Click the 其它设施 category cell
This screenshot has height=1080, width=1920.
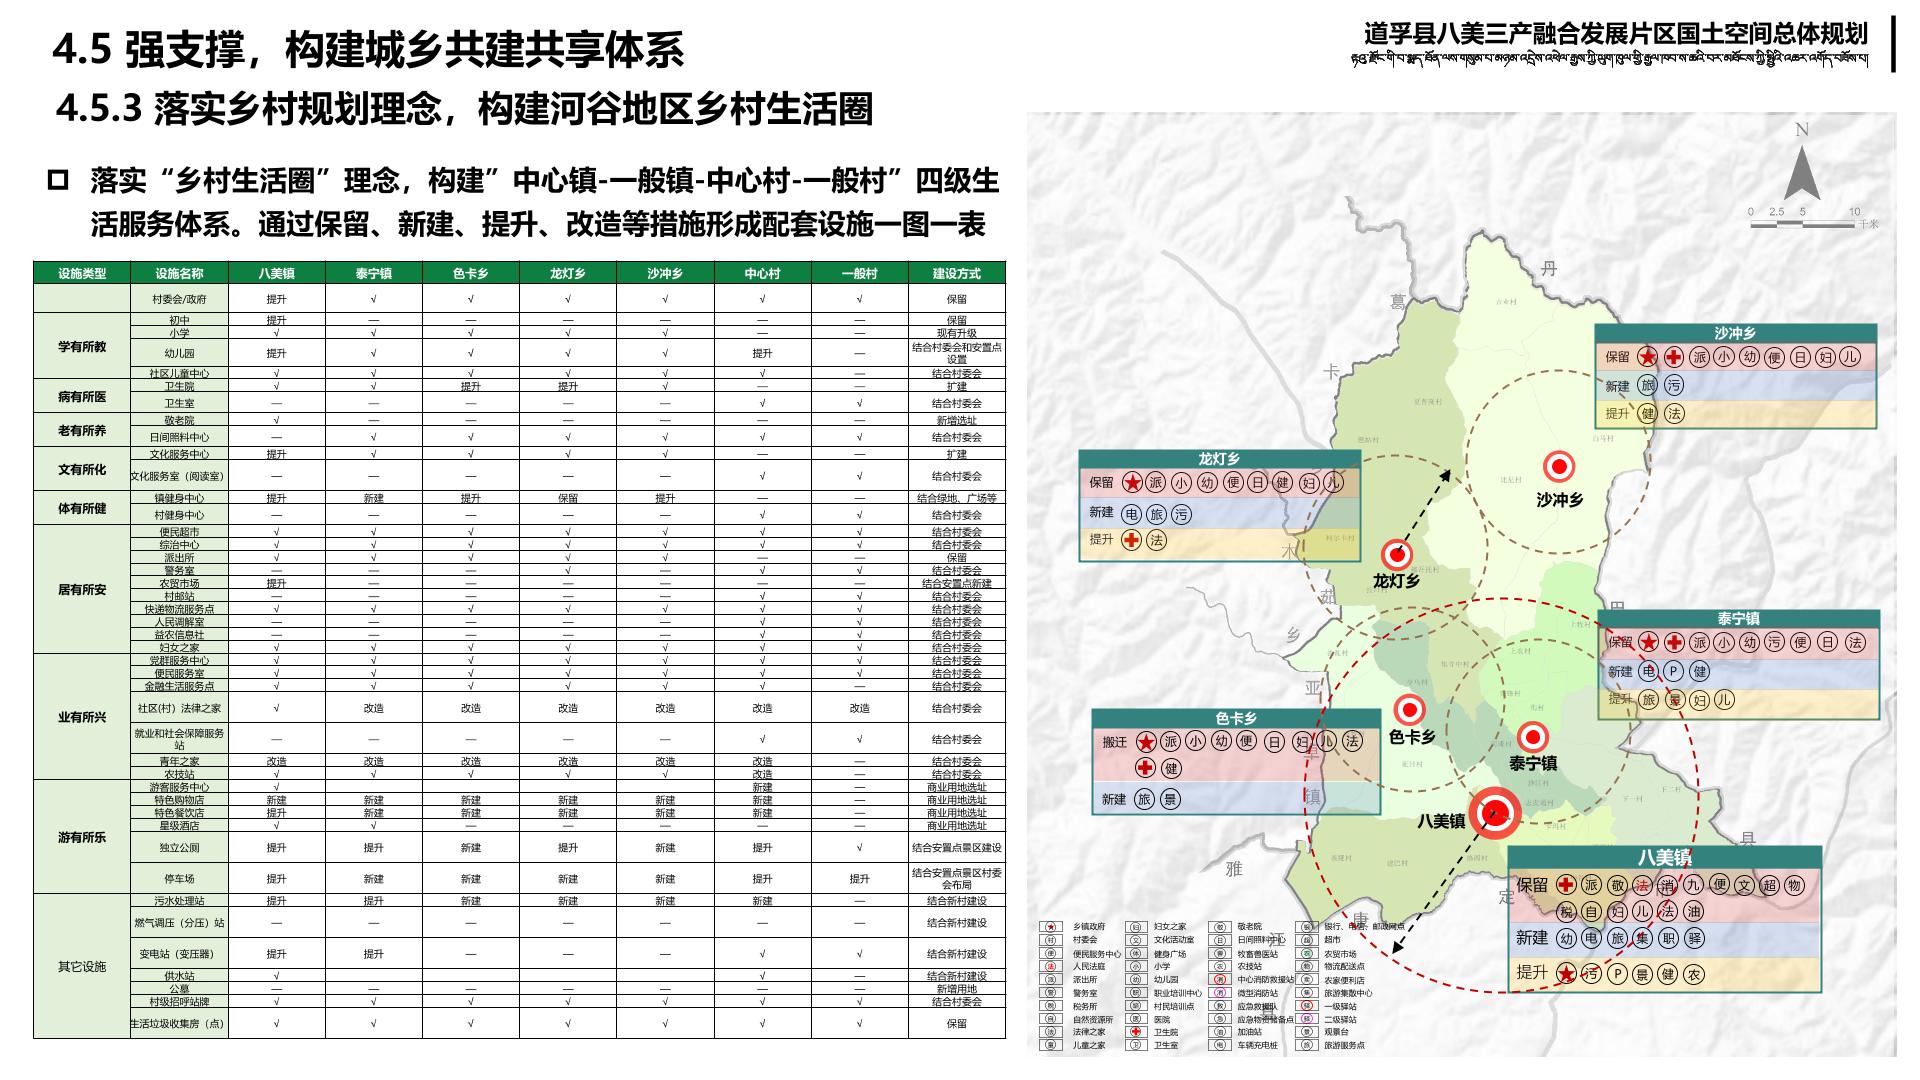[82, 966]
